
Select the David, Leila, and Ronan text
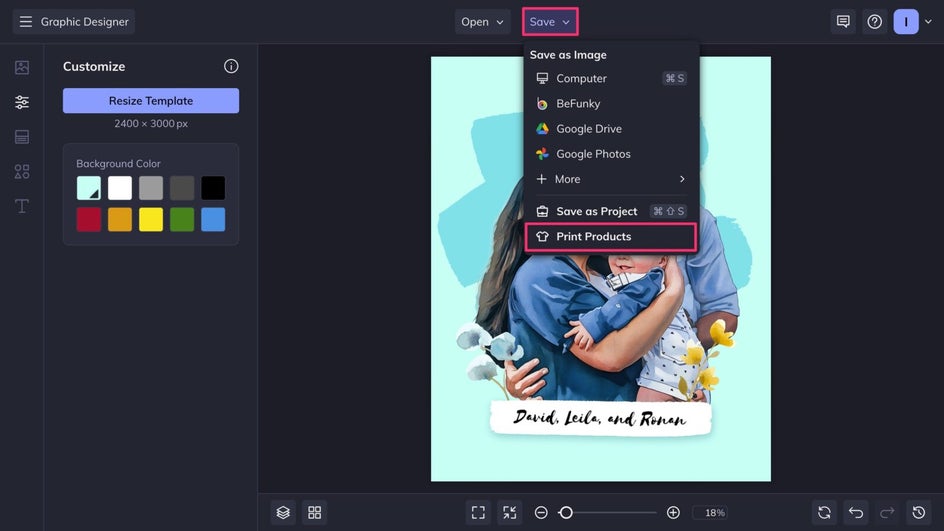(600, 418)
